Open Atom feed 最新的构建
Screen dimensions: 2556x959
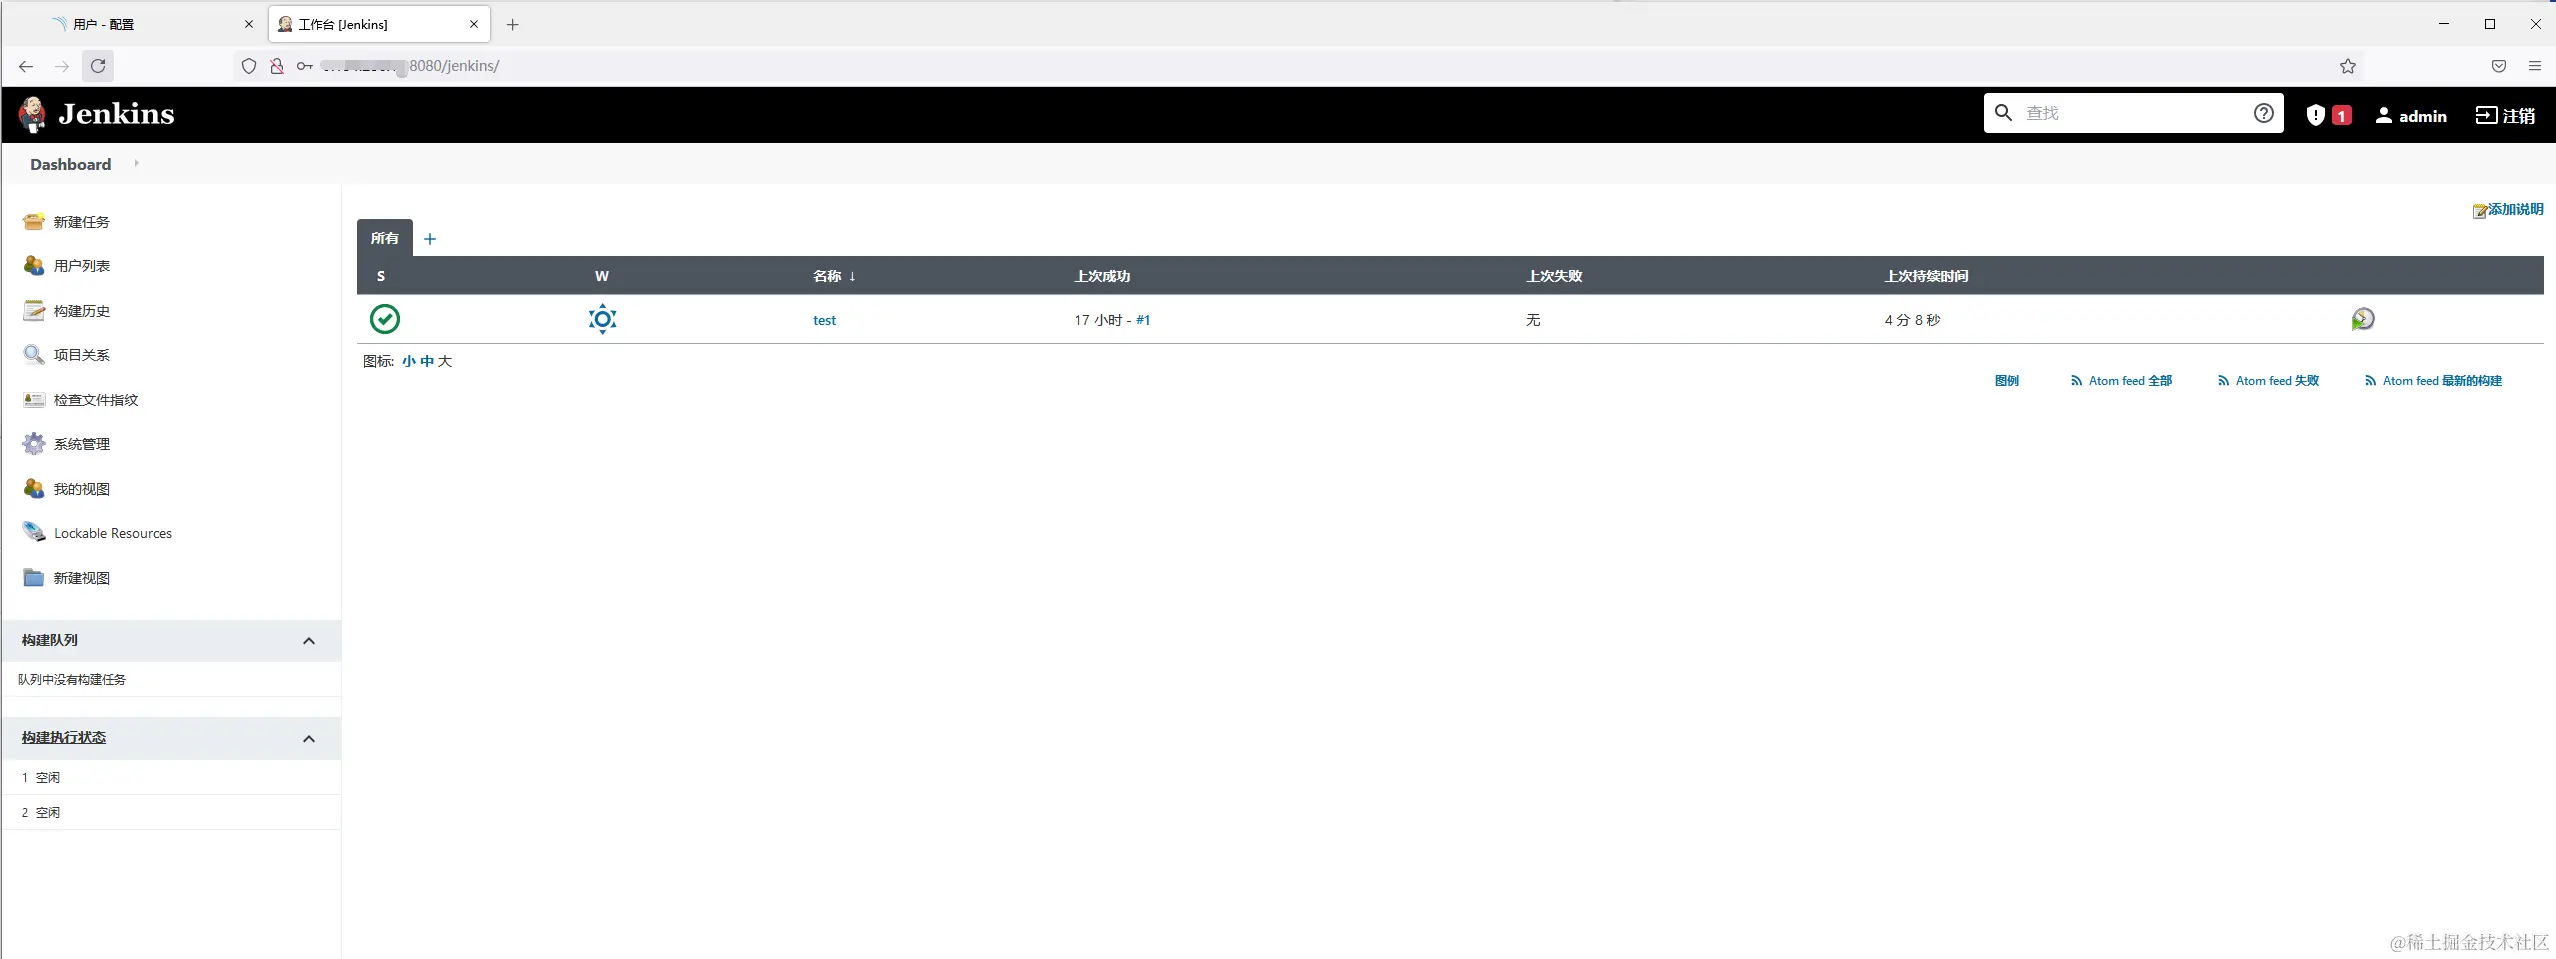pos(2432,381)
